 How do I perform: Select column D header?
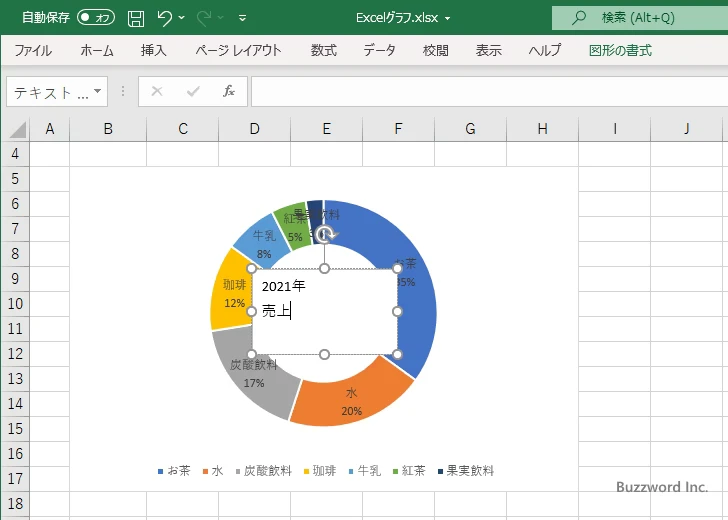click(254, 129)
